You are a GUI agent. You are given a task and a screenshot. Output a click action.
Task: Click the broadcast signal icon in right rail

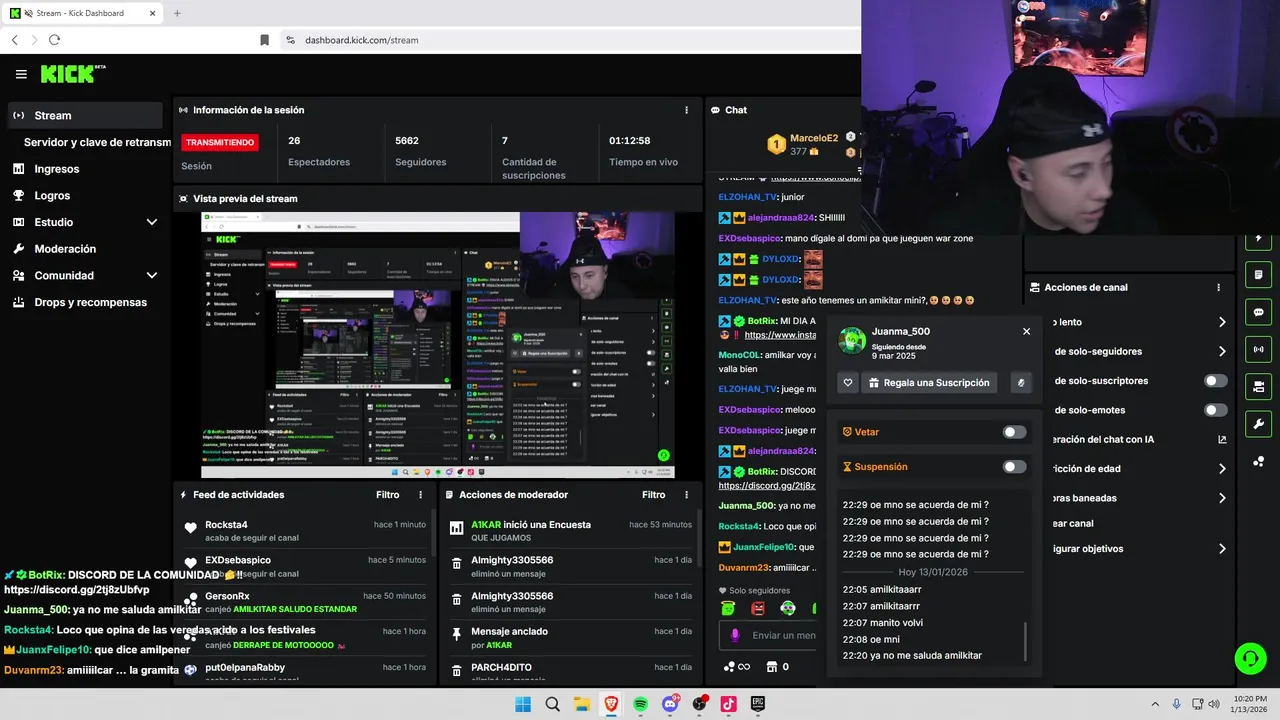click(x=1258, y=349)
